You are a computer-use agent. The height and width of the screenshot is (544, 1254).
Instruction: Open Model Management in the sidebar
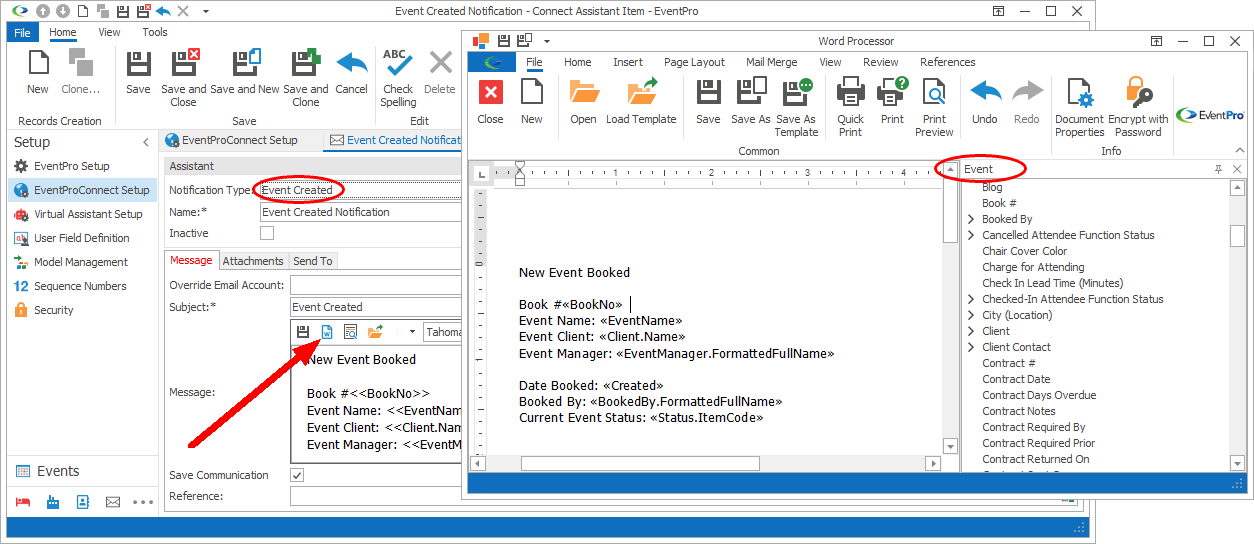point(81,262)
